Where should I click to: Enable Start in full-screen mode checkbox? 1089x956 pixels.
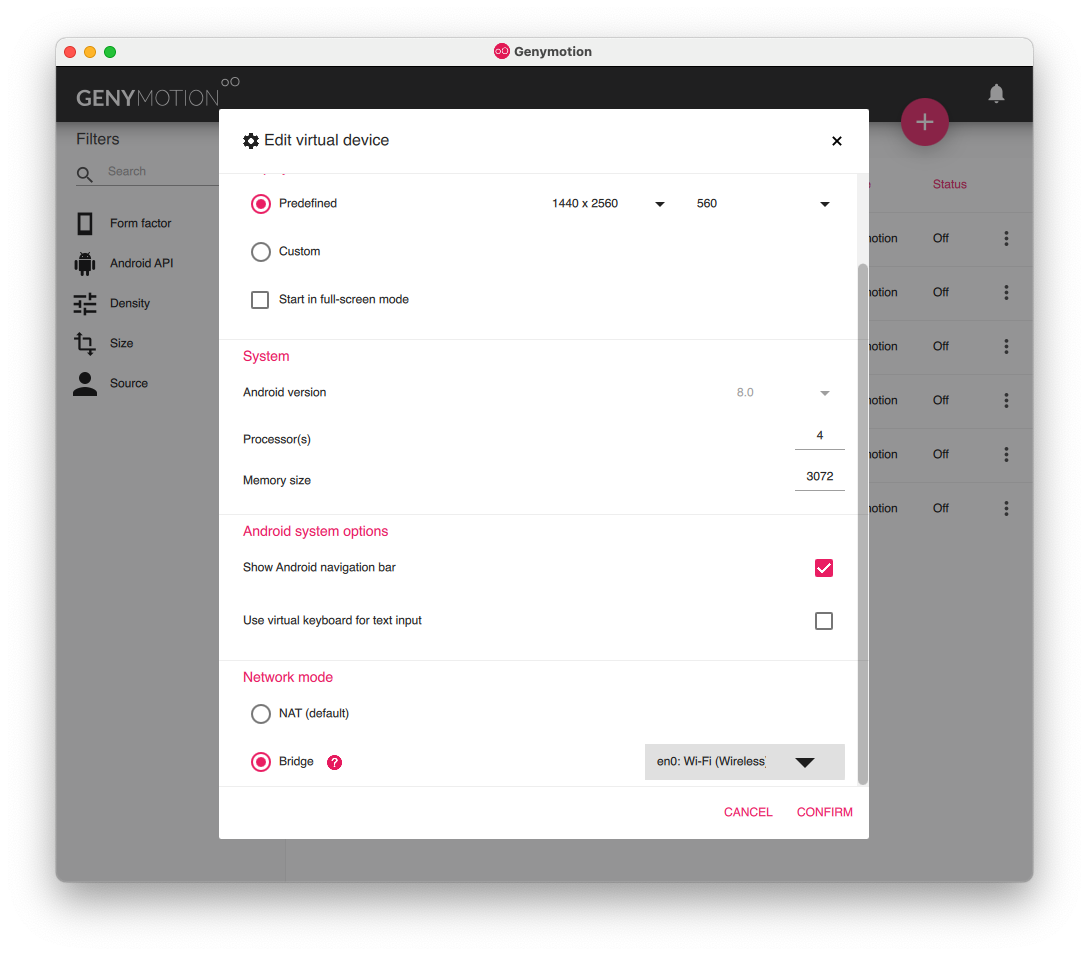point(260,299)
